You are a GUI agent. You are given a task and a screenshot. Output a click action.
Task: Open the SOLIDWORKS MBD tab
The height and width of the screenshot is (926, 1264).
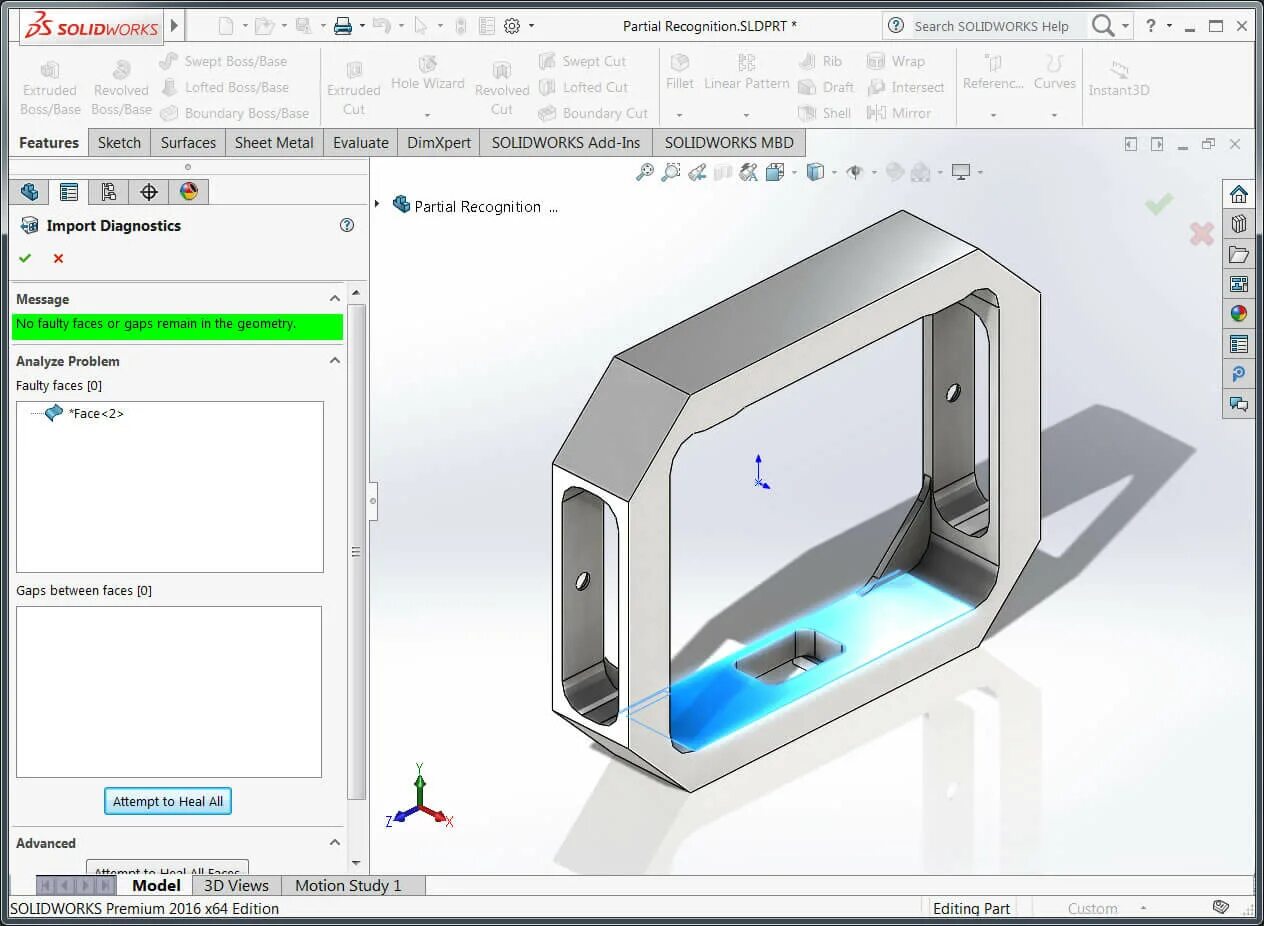pyautogui.click(x=729, y=143)
